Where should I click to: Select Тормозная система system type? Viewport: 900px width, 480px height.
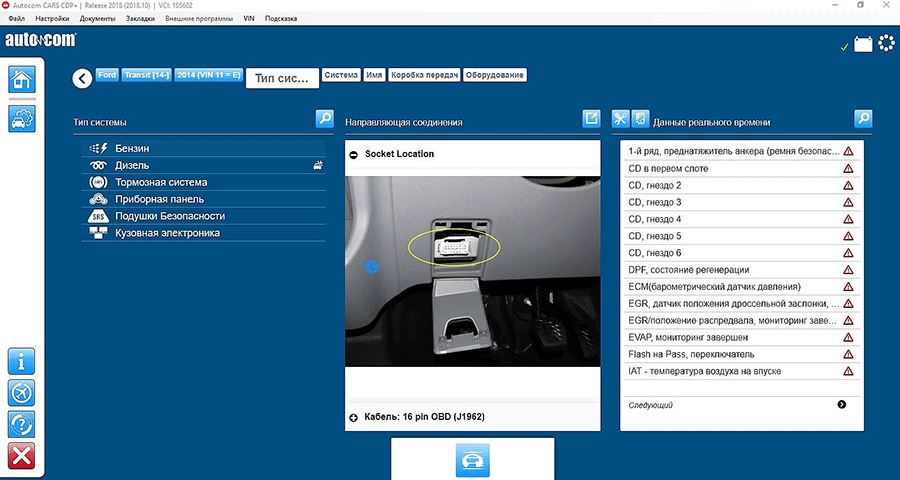point(203,182)
